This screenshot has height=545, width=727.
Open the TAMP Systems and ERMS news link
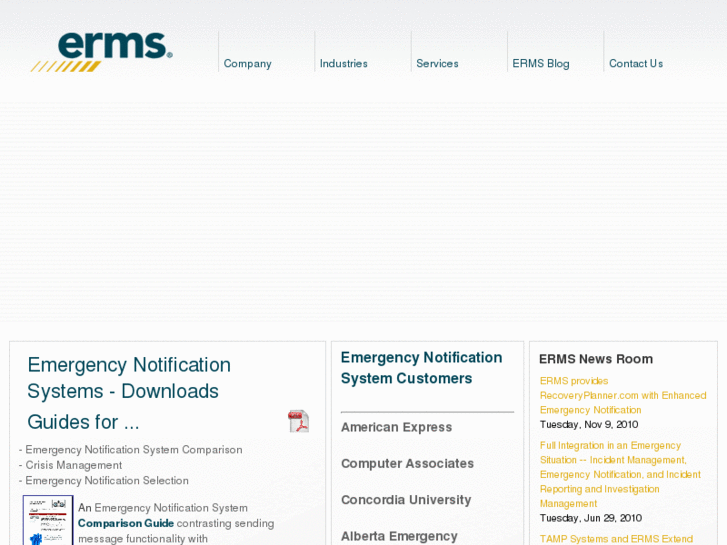click(616, 539)
